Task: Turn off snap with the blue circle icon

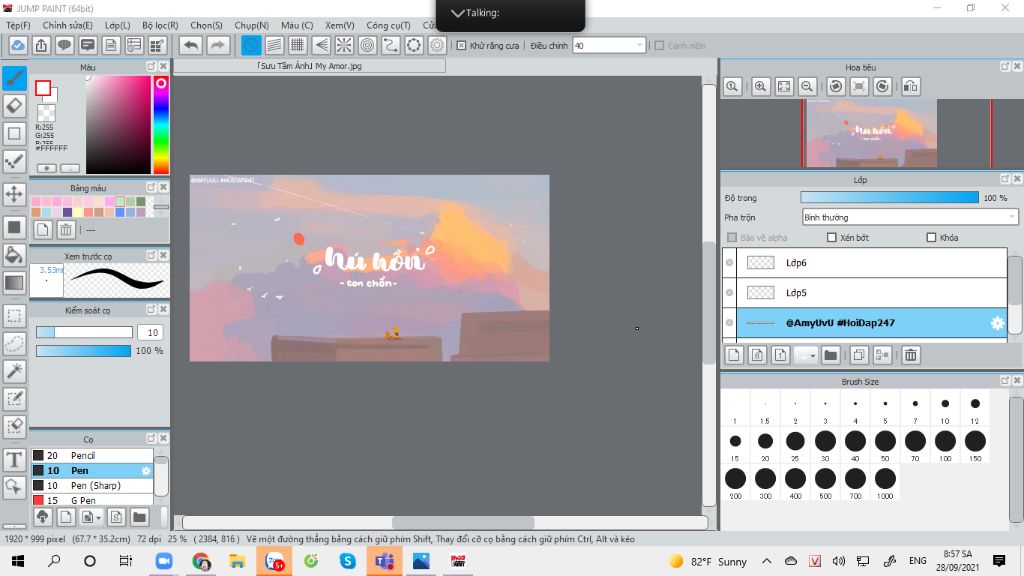Action: coord(251,45)
